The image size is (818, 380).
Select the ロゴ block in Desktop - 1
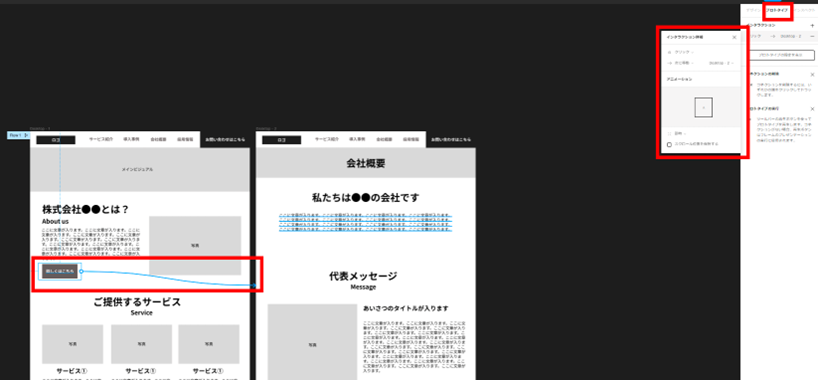(56, 140)
